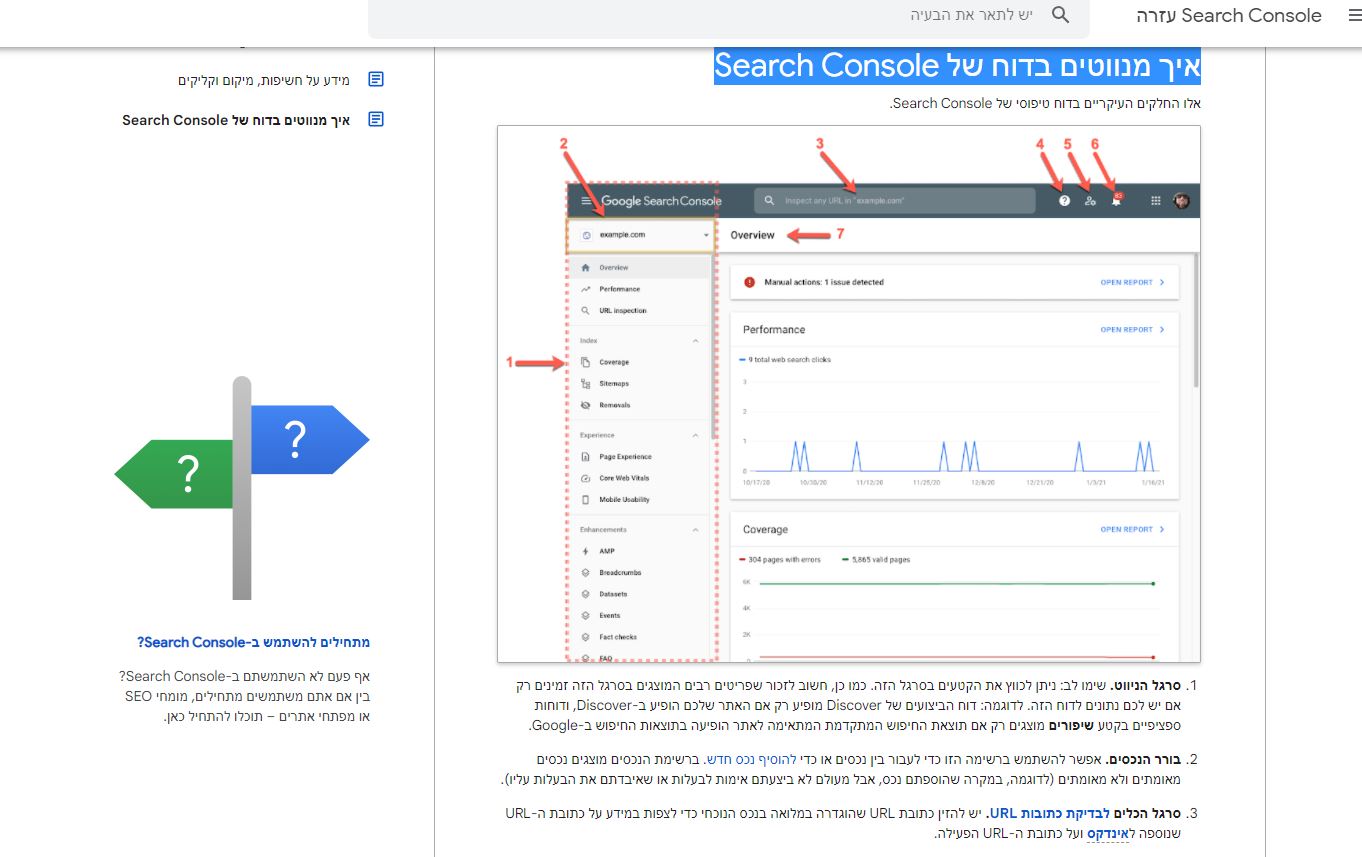Click text 'אף פעם לא השתמשתם ב-Search Console?'

tap(245, 676)
